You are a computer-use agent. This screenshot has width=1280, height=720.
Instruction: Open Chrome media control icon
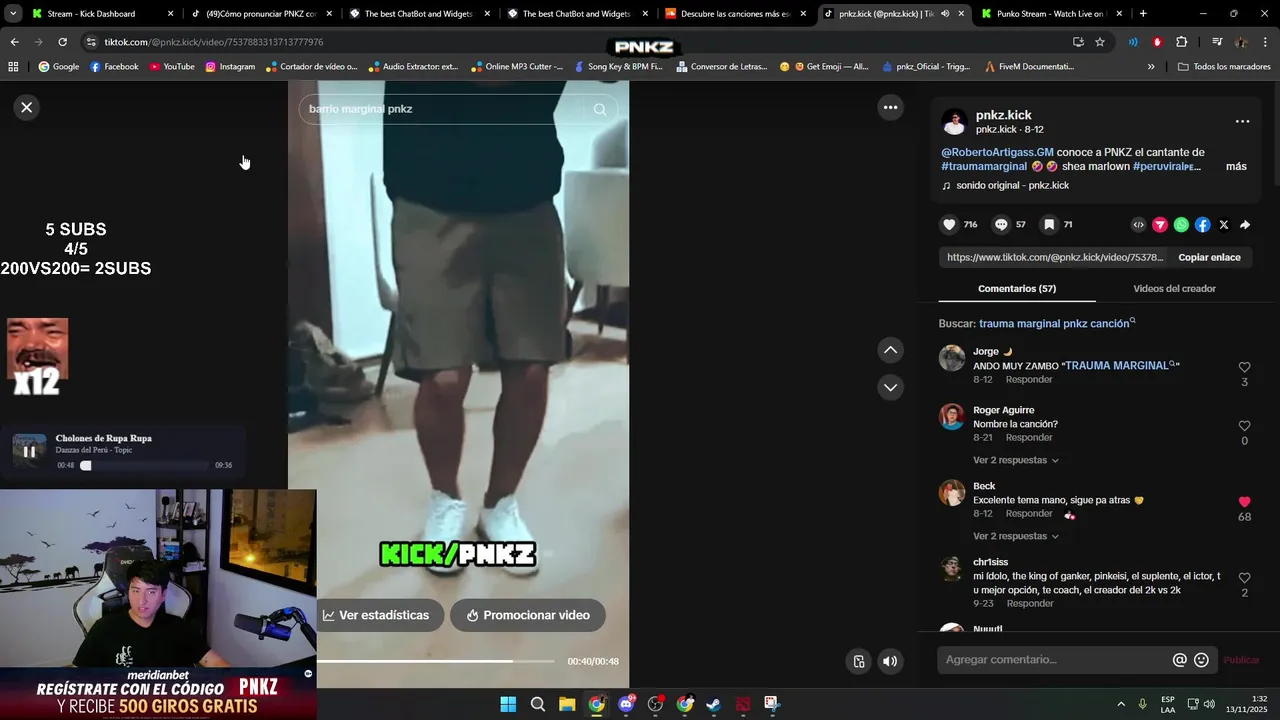pos(1217,42)
